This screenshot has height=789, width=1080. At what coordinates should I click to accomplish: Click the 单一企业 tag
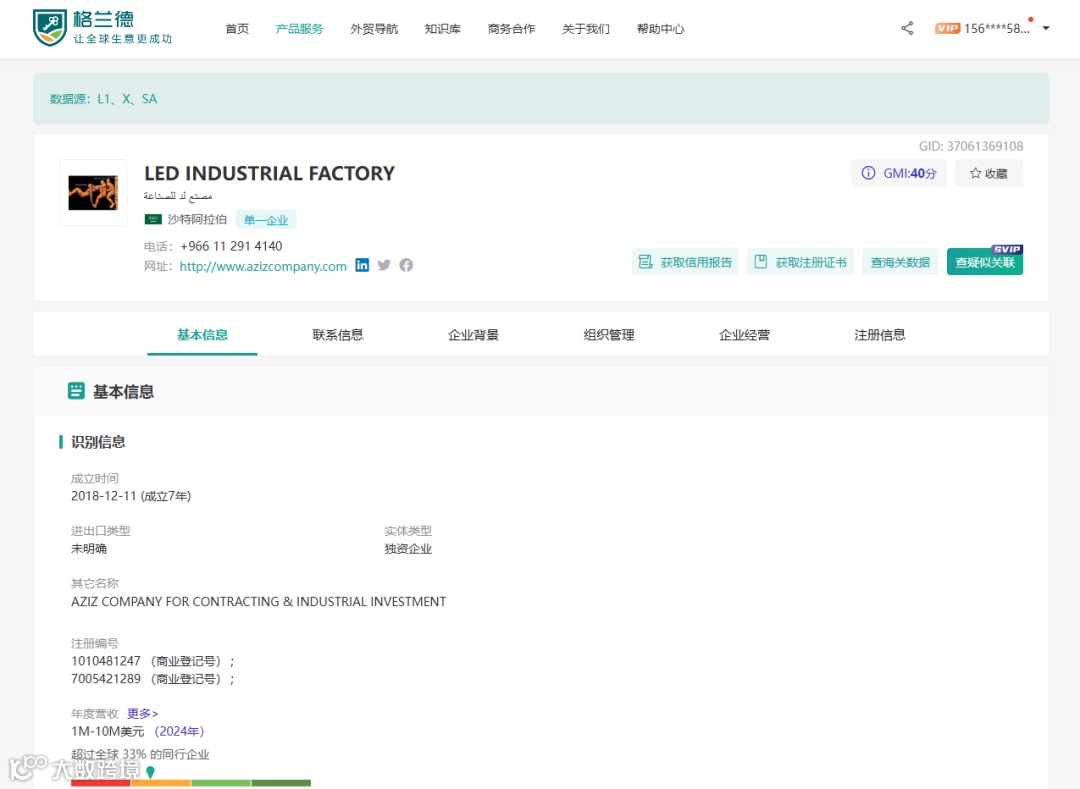click(x=266, y=220)
